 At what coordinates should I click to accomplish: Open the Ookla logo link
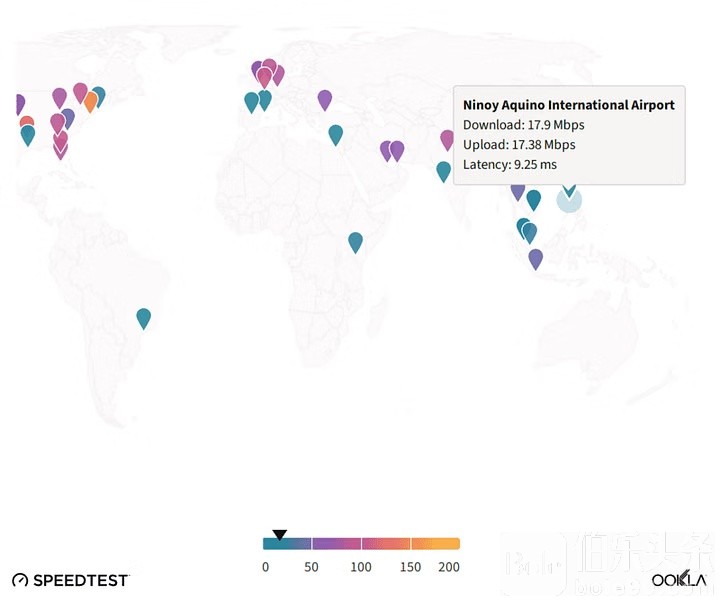click(x=679, y=580)
